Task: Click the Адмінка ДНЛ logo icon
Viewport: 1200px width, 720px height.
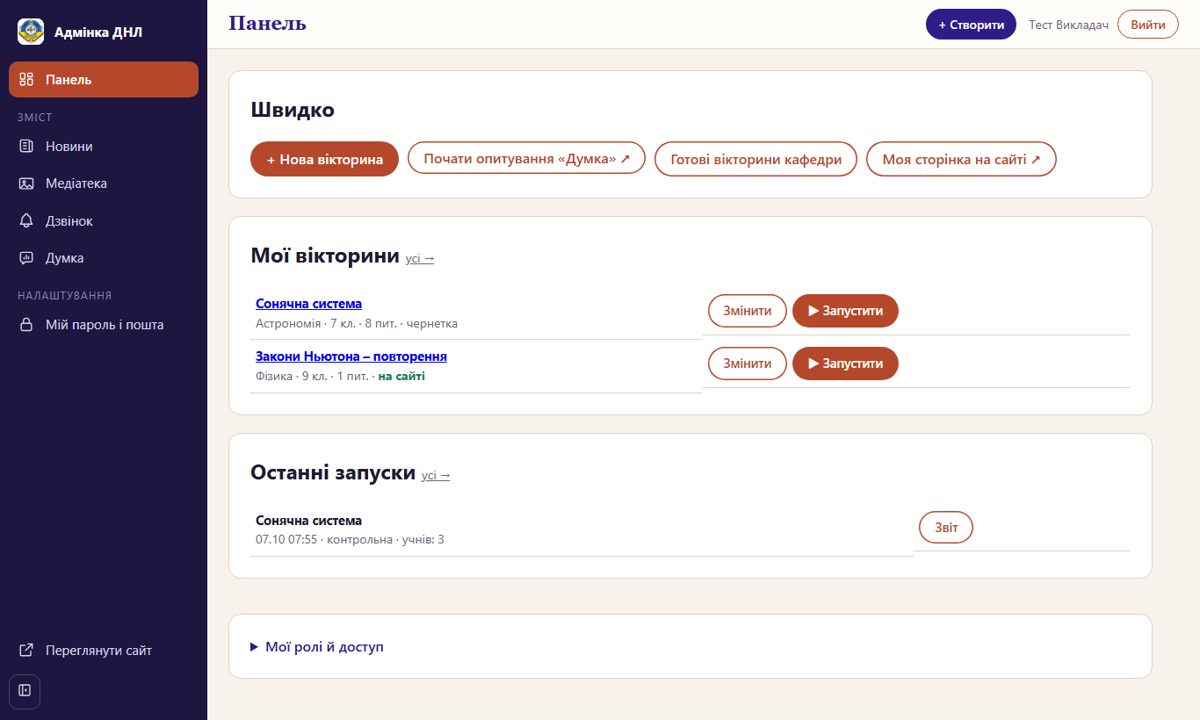Action: (31, 32)
